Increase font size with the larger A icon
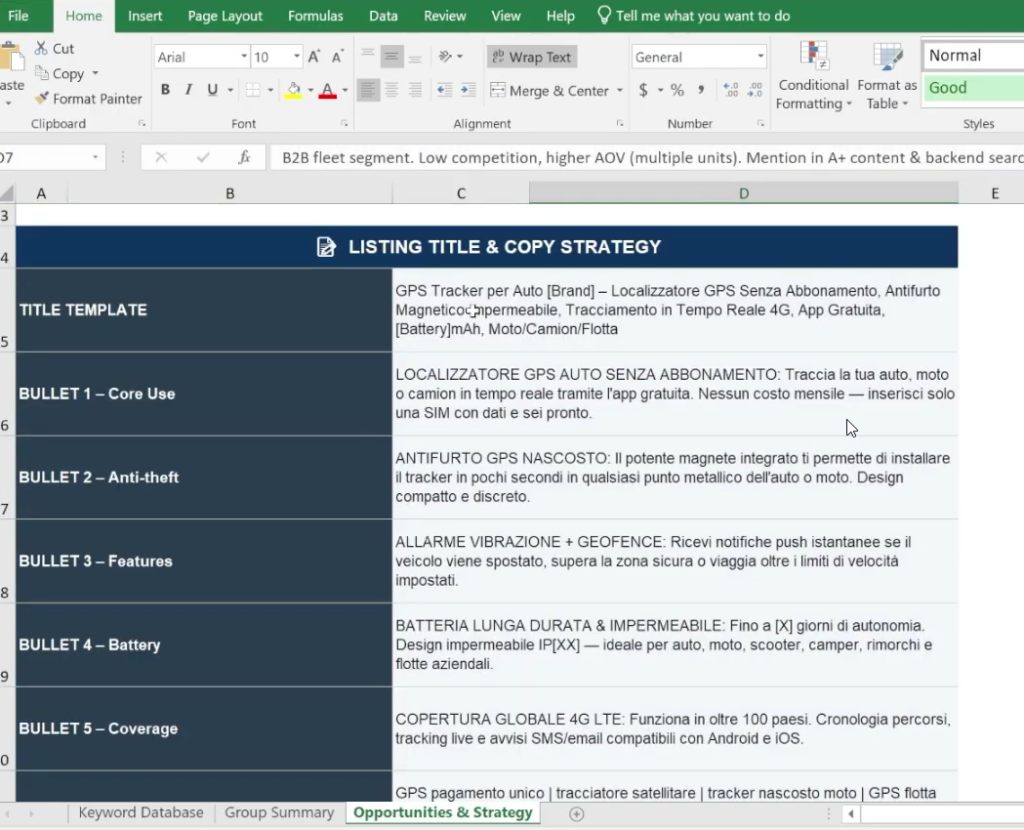The width and height of the screenshot is (1024, 830). [314, 57]
